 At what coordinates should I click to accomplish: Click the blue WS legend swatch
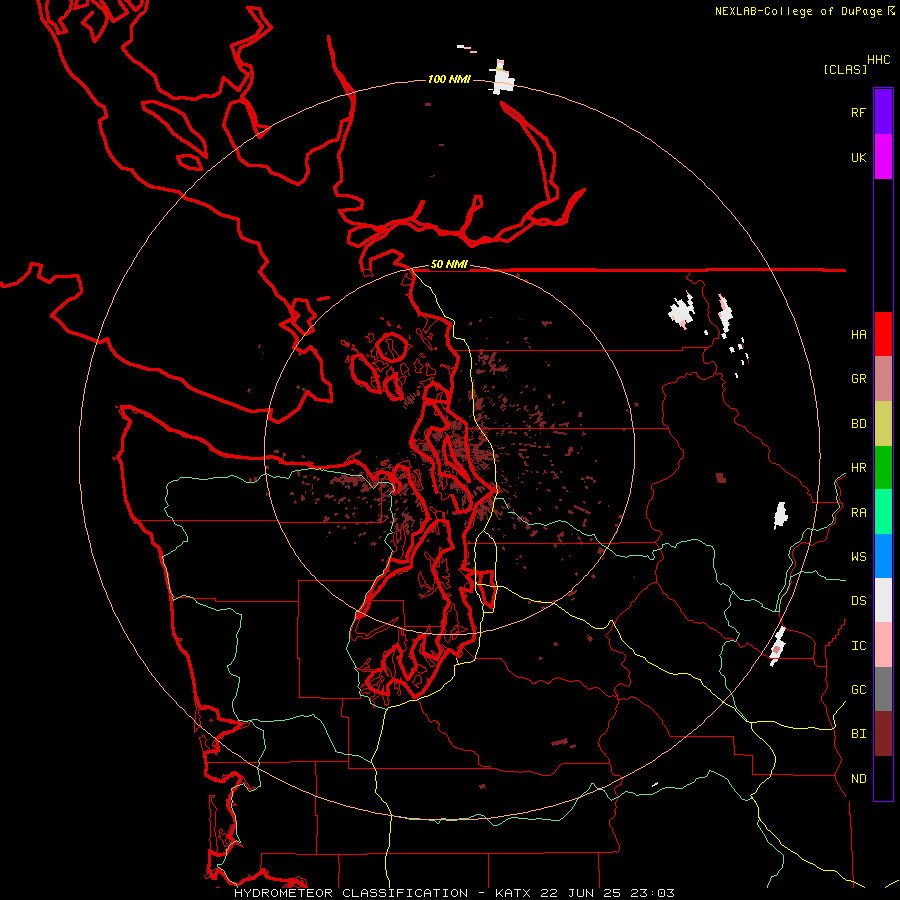pos(883,556)
